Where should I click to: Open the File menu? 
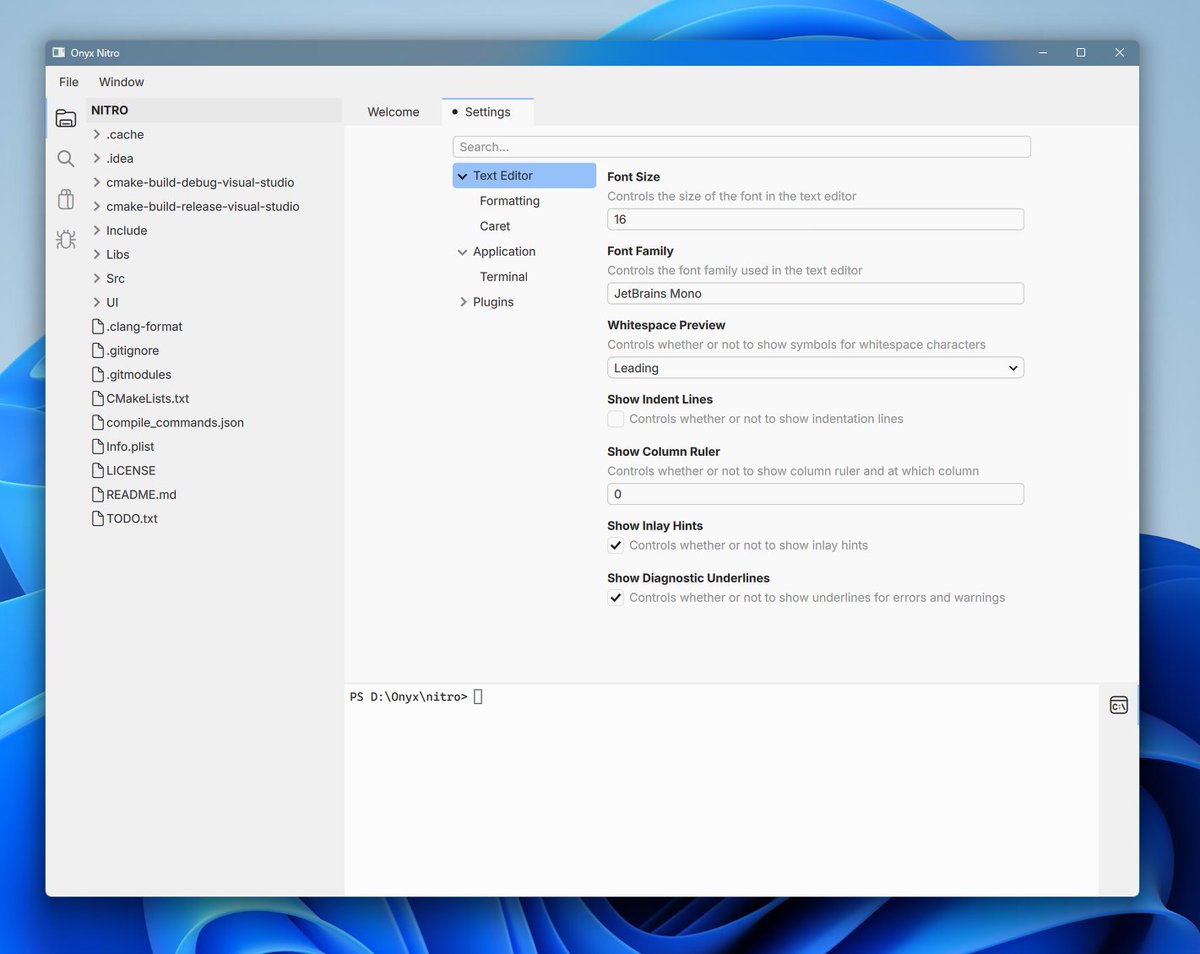68,82
